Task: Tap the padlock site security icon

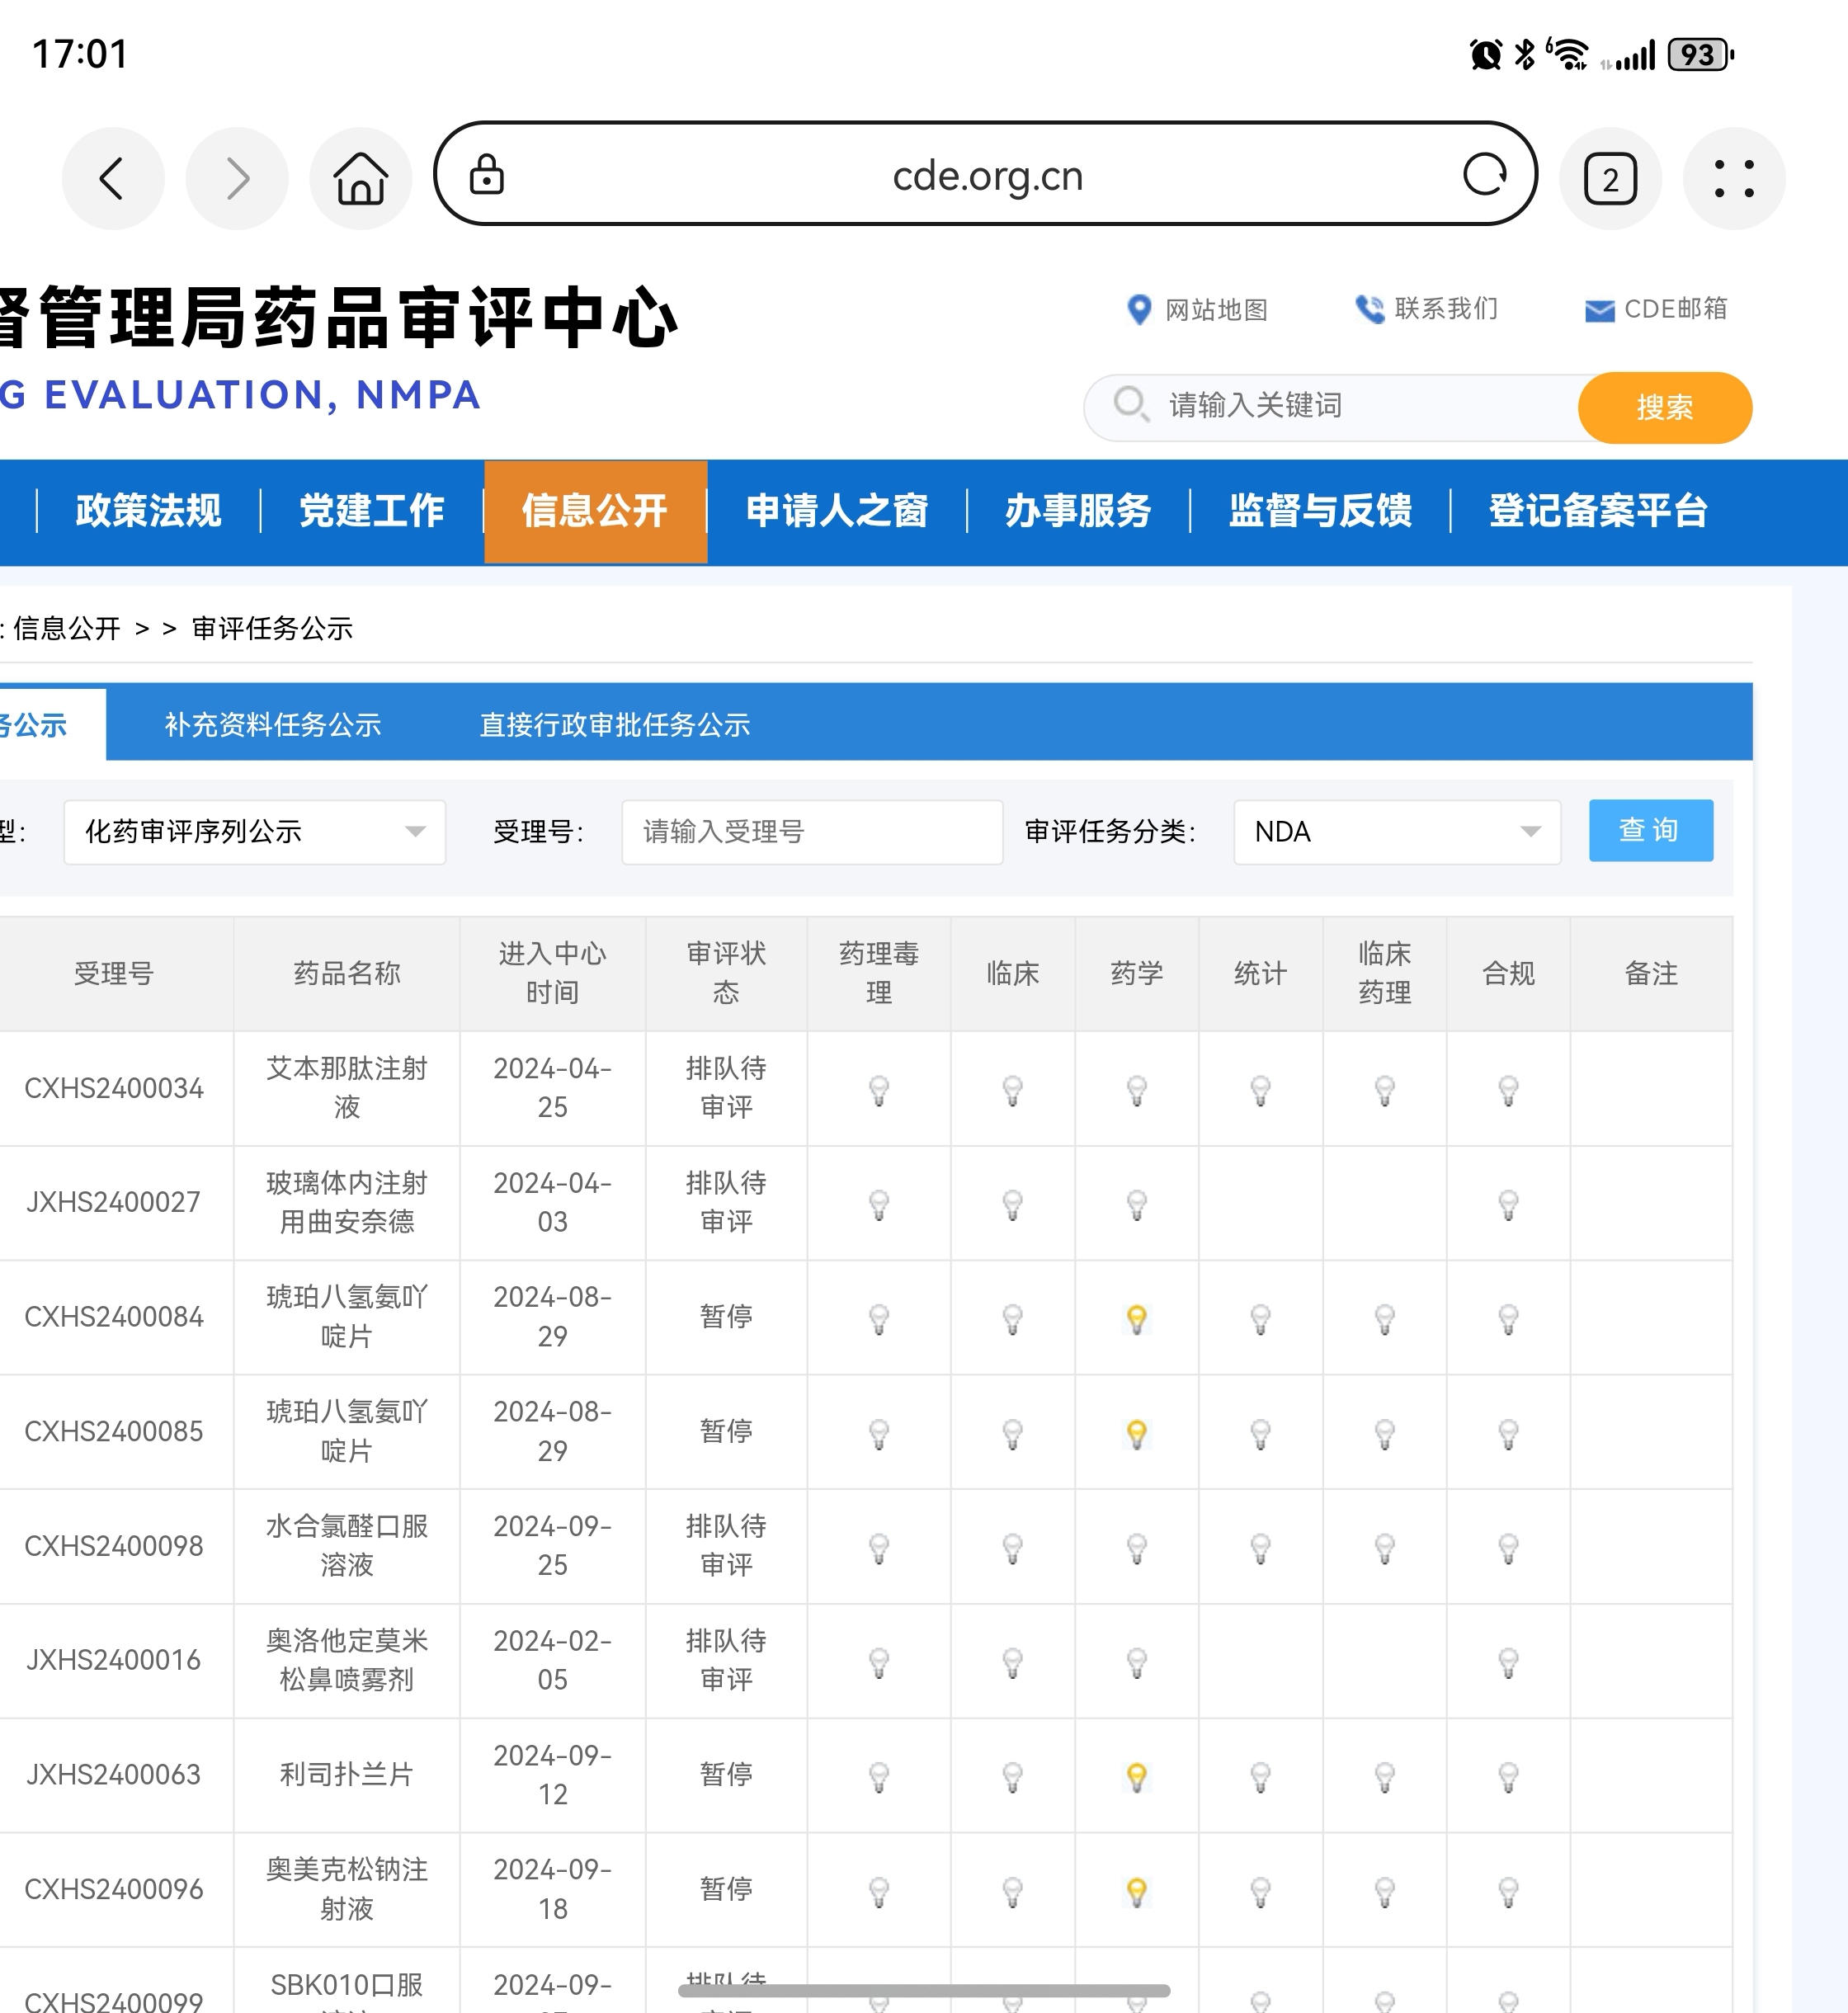Action: tap(487, 175)
